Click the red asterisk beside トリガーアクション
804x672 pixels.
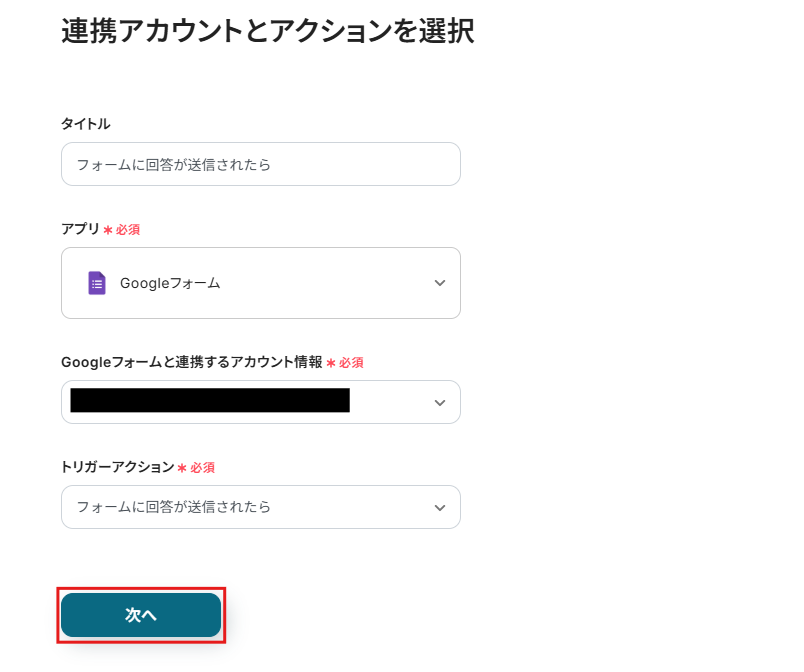182,468
